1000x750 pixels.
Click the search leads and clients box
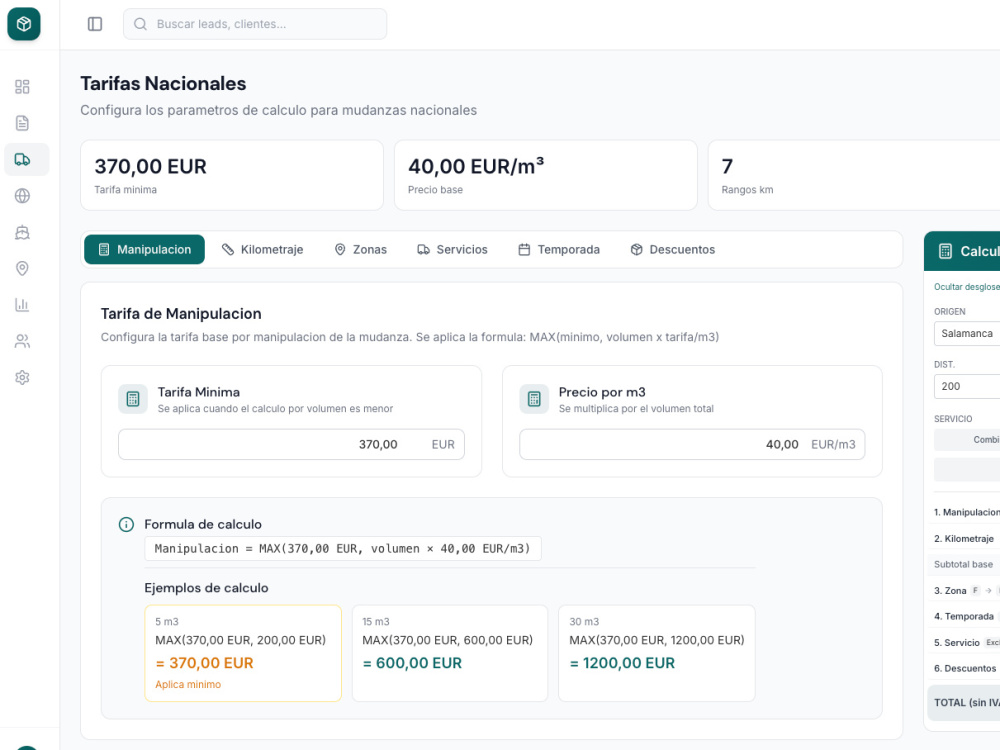pyautogui.click(x=255, y=24)
